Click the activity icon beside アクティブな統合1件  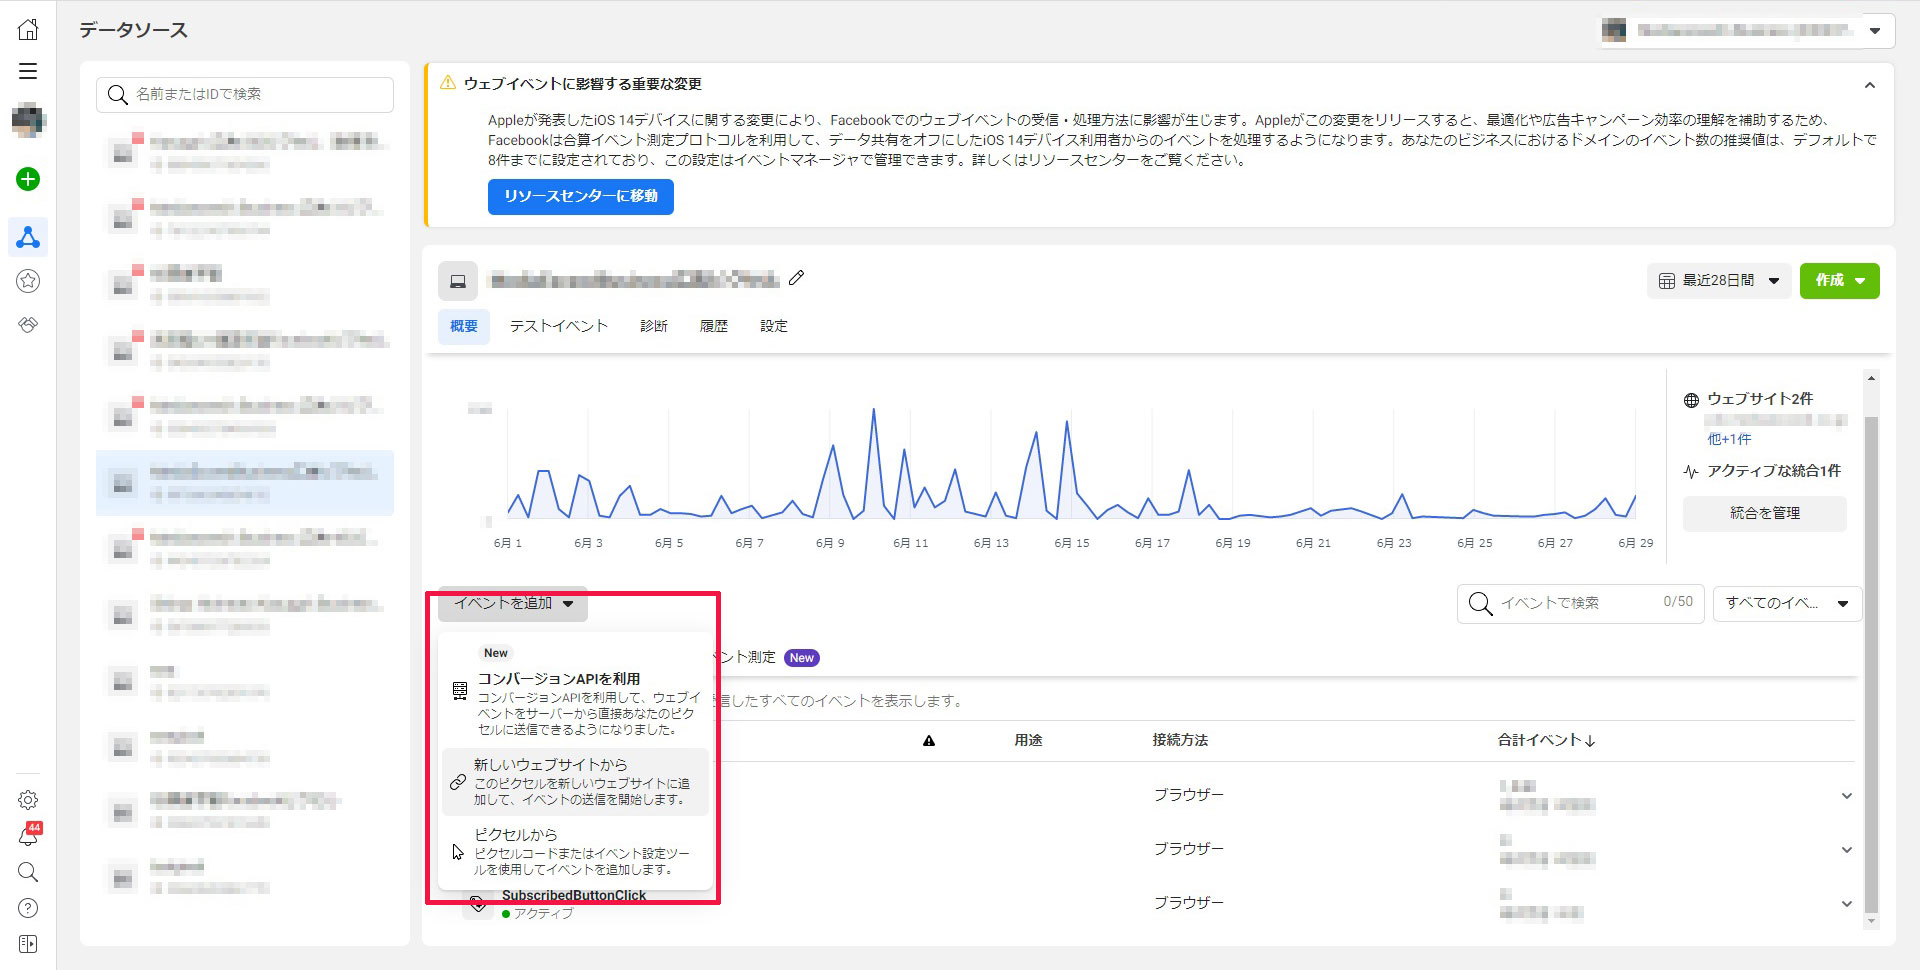[x=1691, y=471]
